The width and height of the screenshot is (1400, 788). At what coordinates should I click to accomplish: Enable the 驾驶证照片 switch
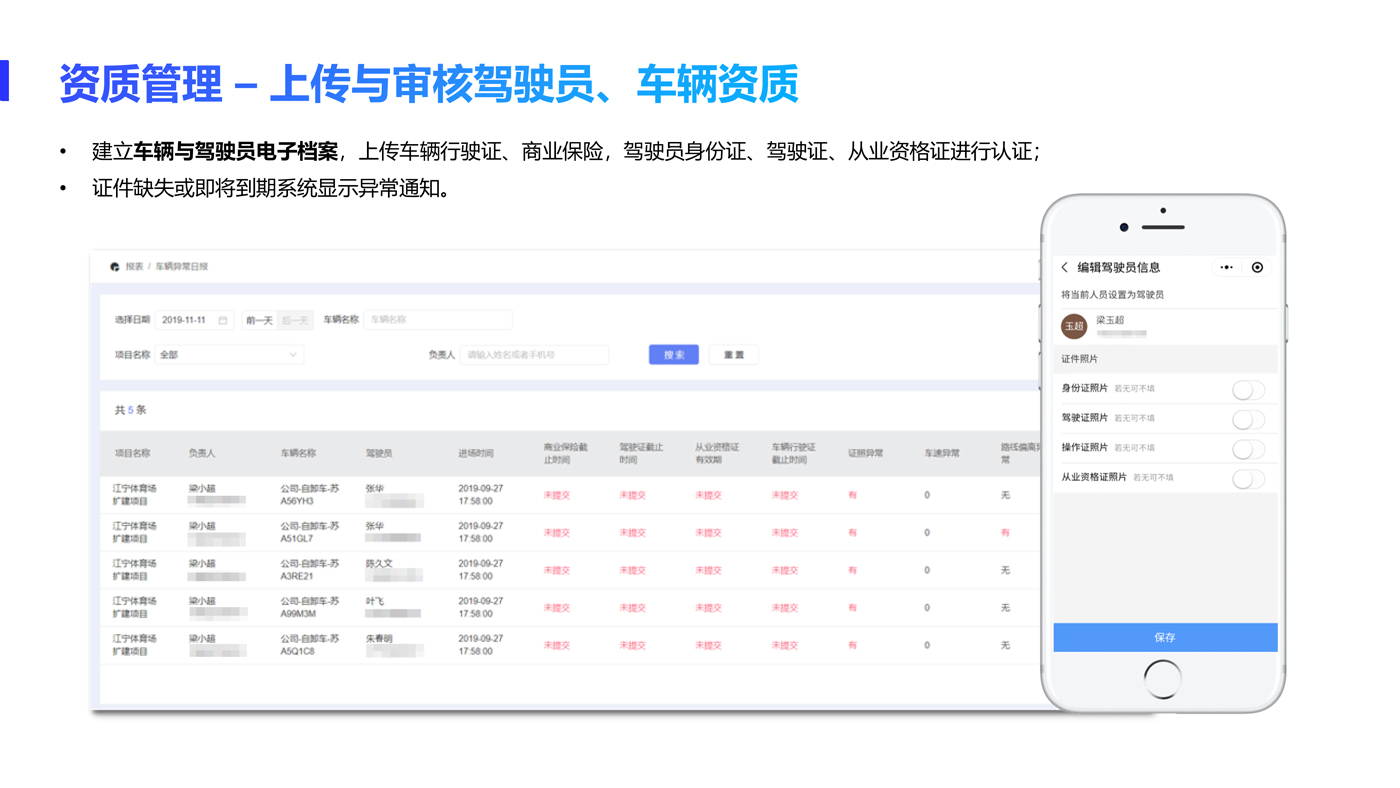pos(1248,420)
